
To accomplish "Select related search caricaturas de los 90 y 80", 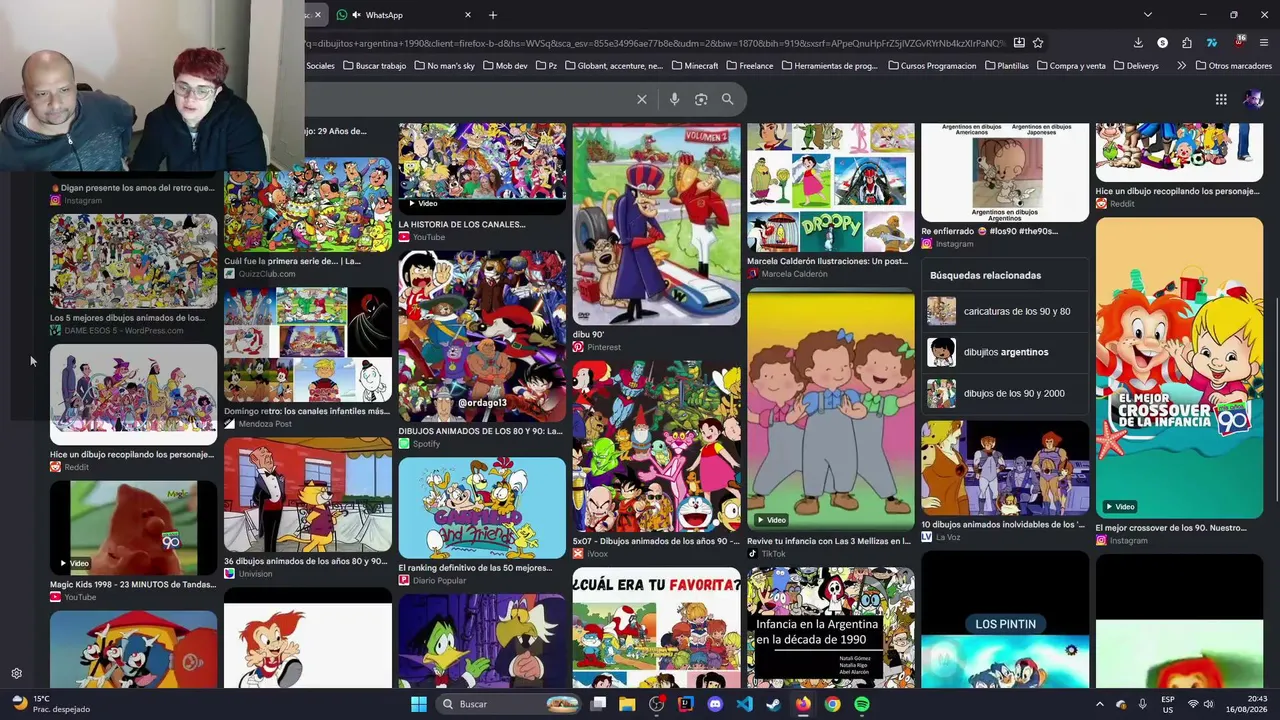I will 1005,311.
